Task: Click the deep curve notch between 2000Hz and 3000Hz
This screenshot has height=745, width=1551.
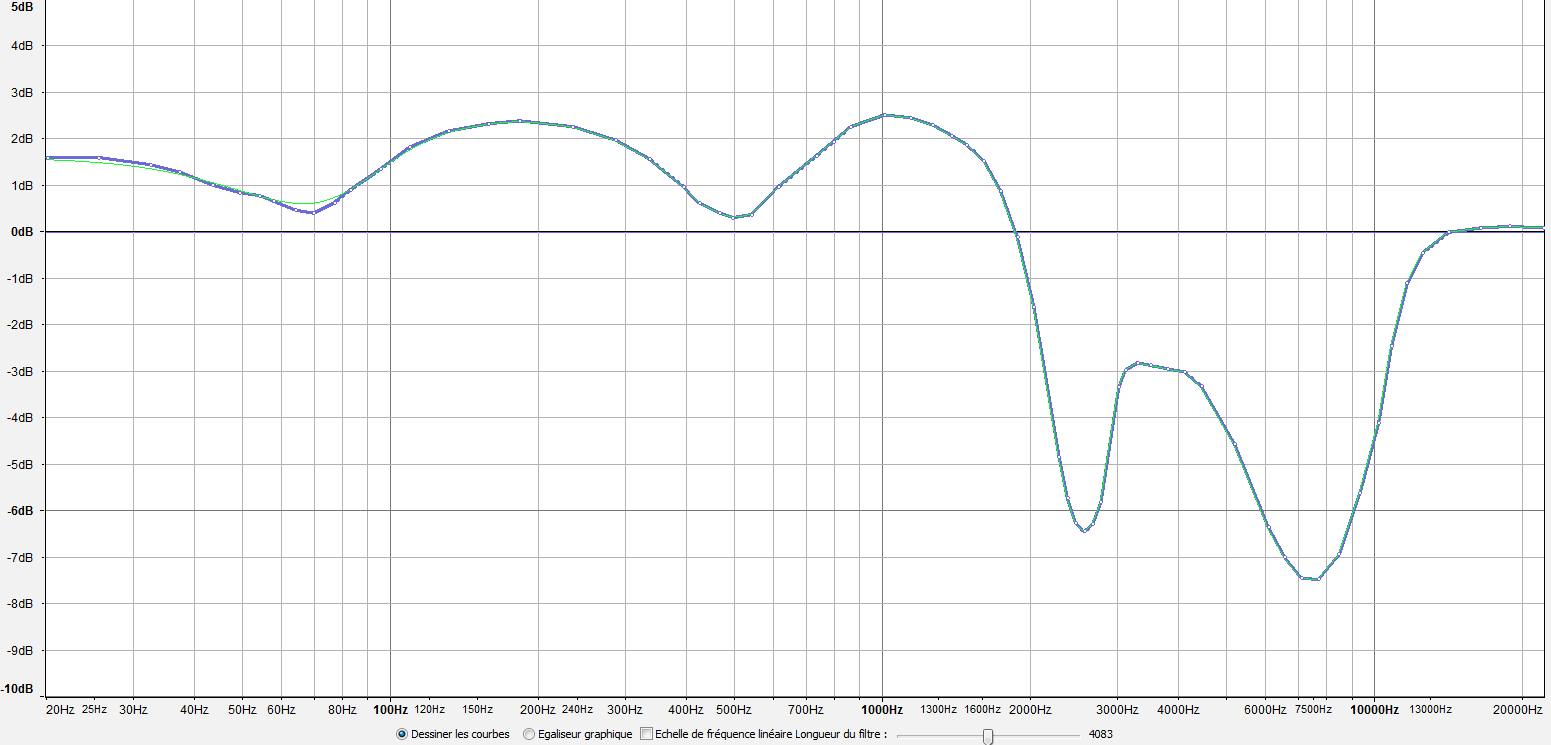Action: [x=1084, y=531]
